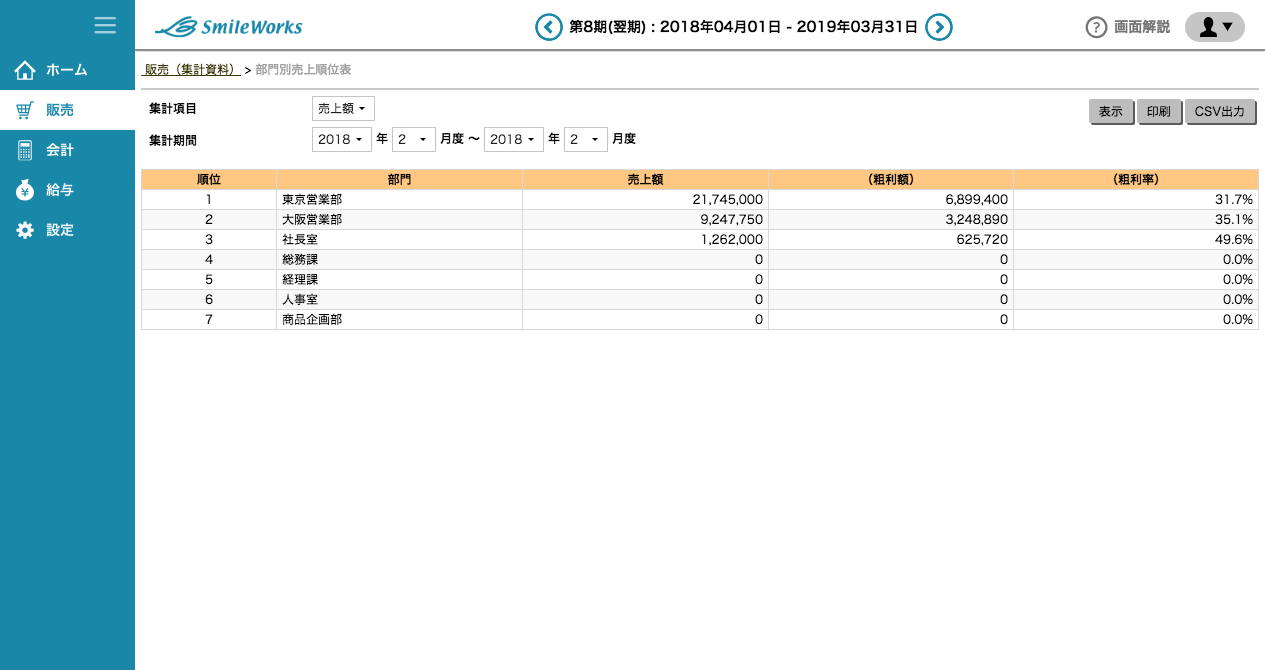Open the 販売 menu item
This screenshot has width=1265, height=670.
[67, 110]
